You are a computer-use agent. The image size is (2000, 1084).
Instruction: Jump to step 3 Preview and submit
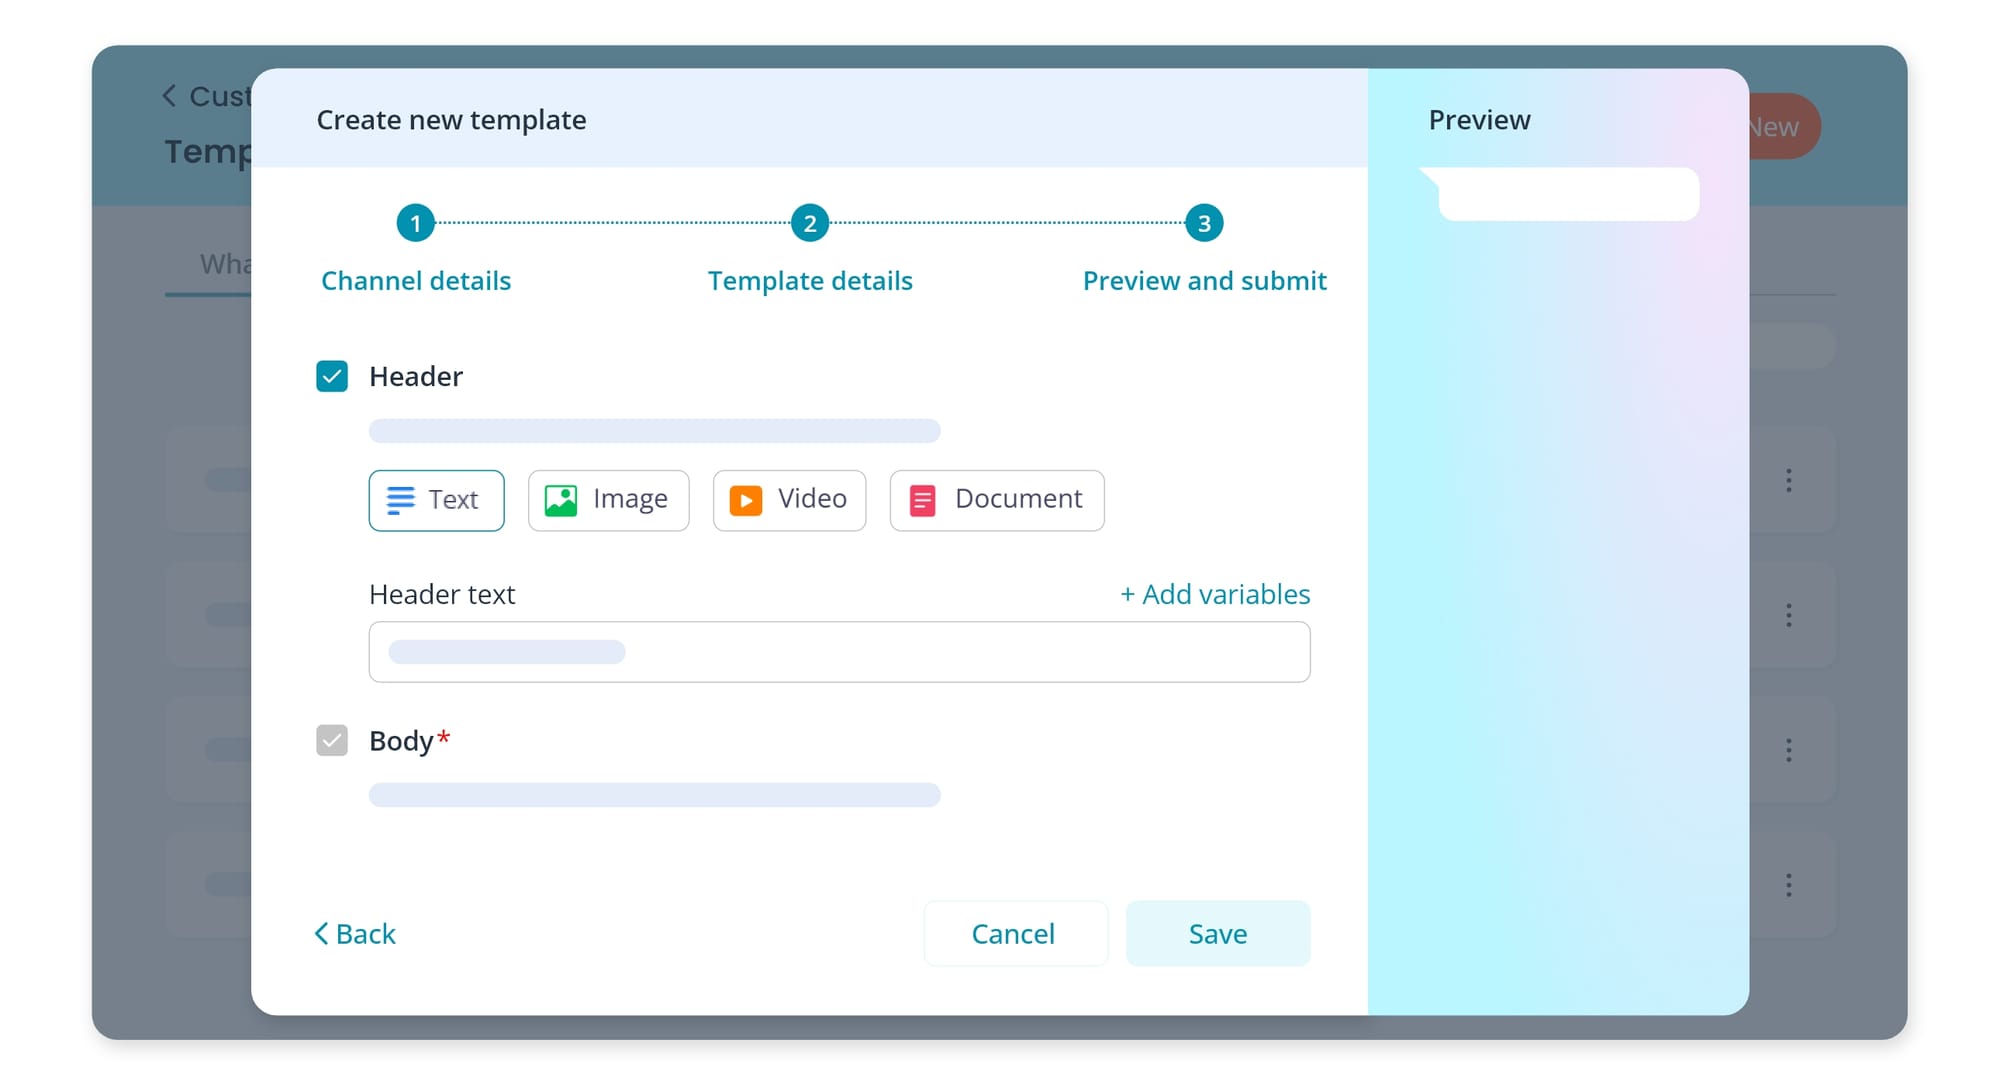coord(1204,223)
